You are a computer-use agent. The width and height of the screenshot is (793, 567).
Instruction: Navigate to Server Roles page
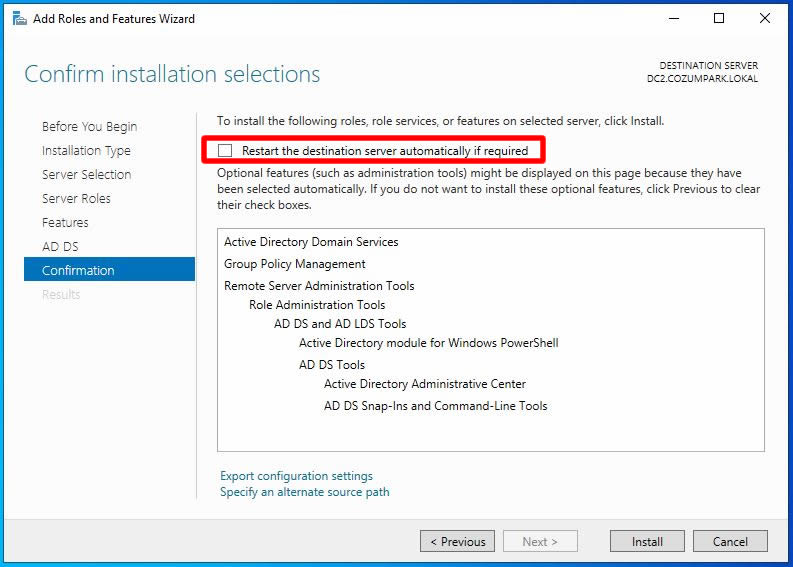coord(76,199)
